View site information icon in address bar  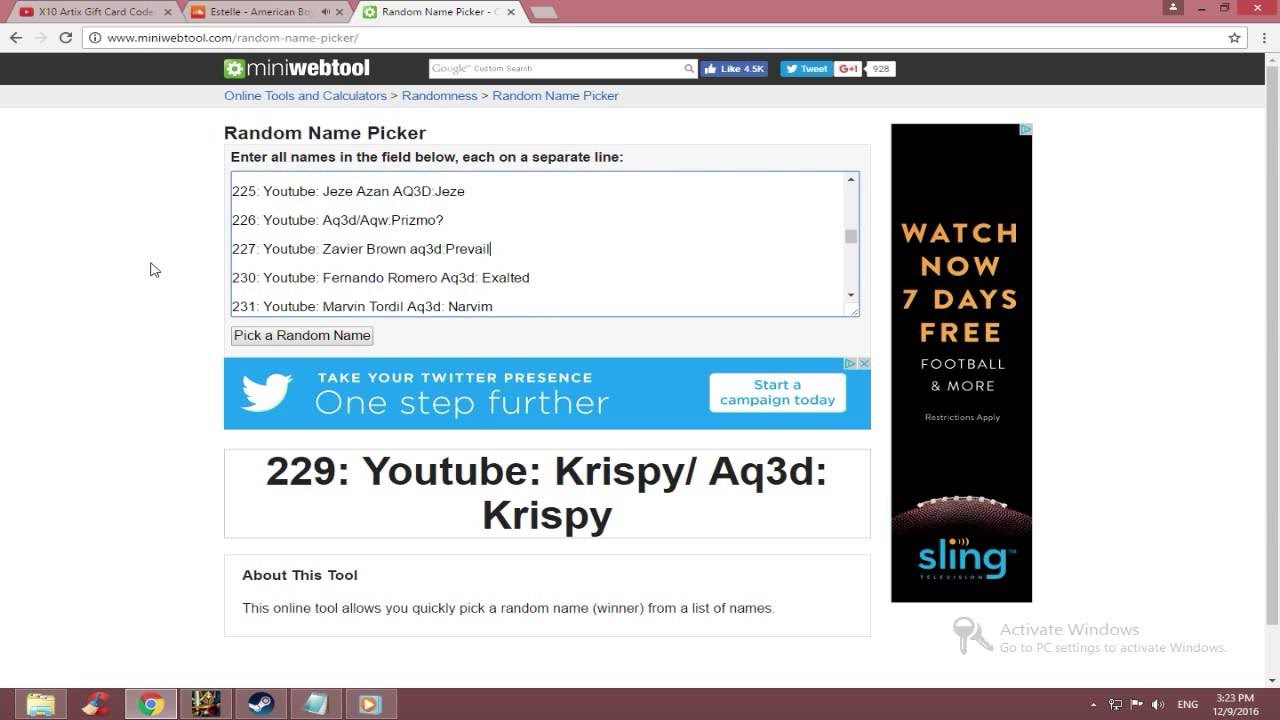[94, 38]
